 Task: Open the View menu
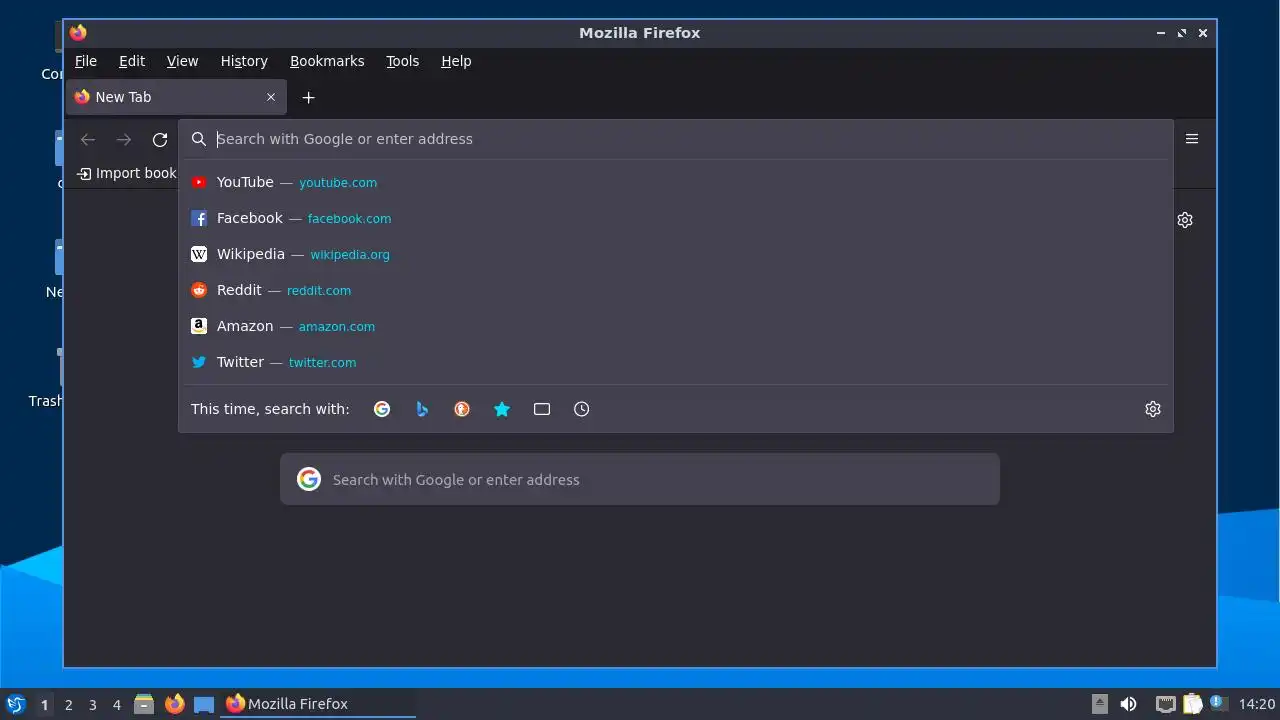(x=182, y=61)
